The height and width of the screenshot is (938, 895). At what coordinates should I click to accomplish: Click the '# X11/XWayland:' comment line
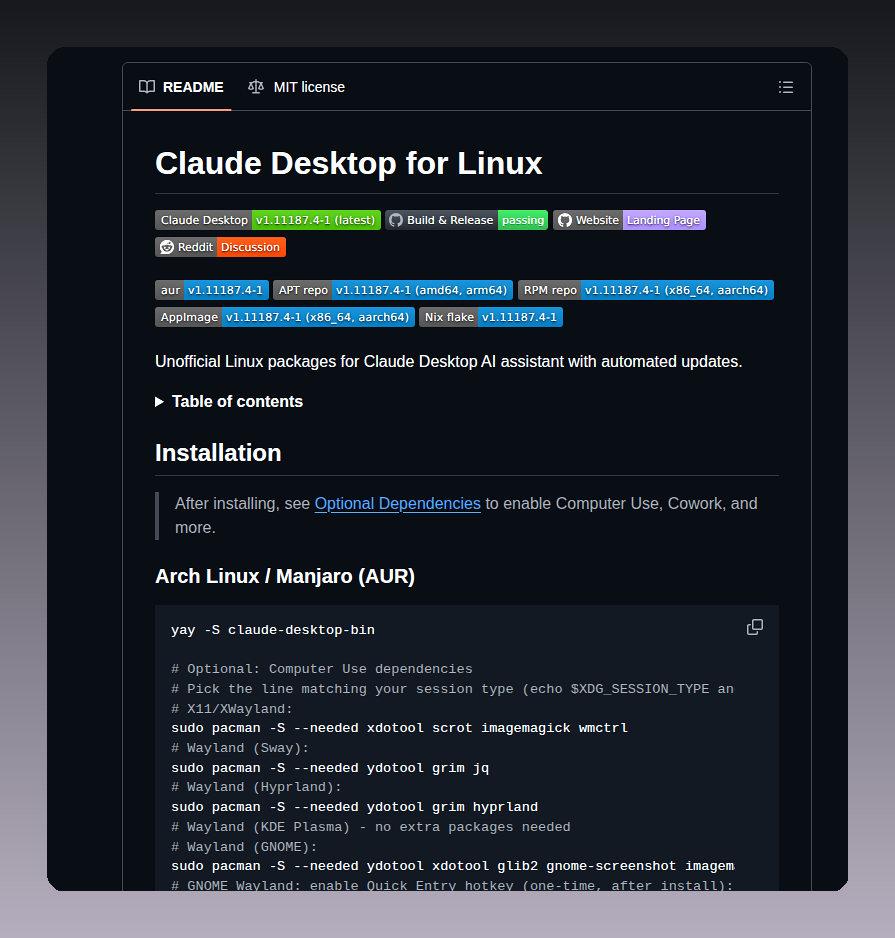pyautogui.click(x=232, y=708)
